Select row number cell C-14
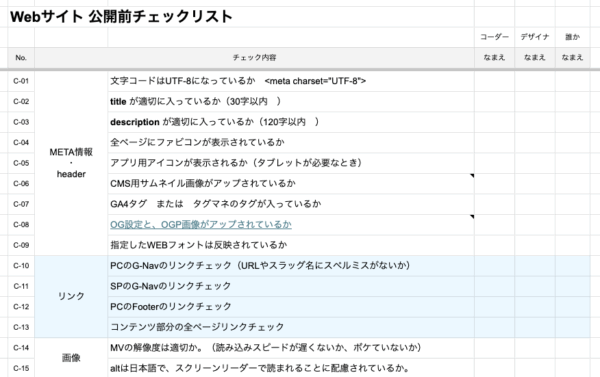600x377 pixels. [21, 348]
